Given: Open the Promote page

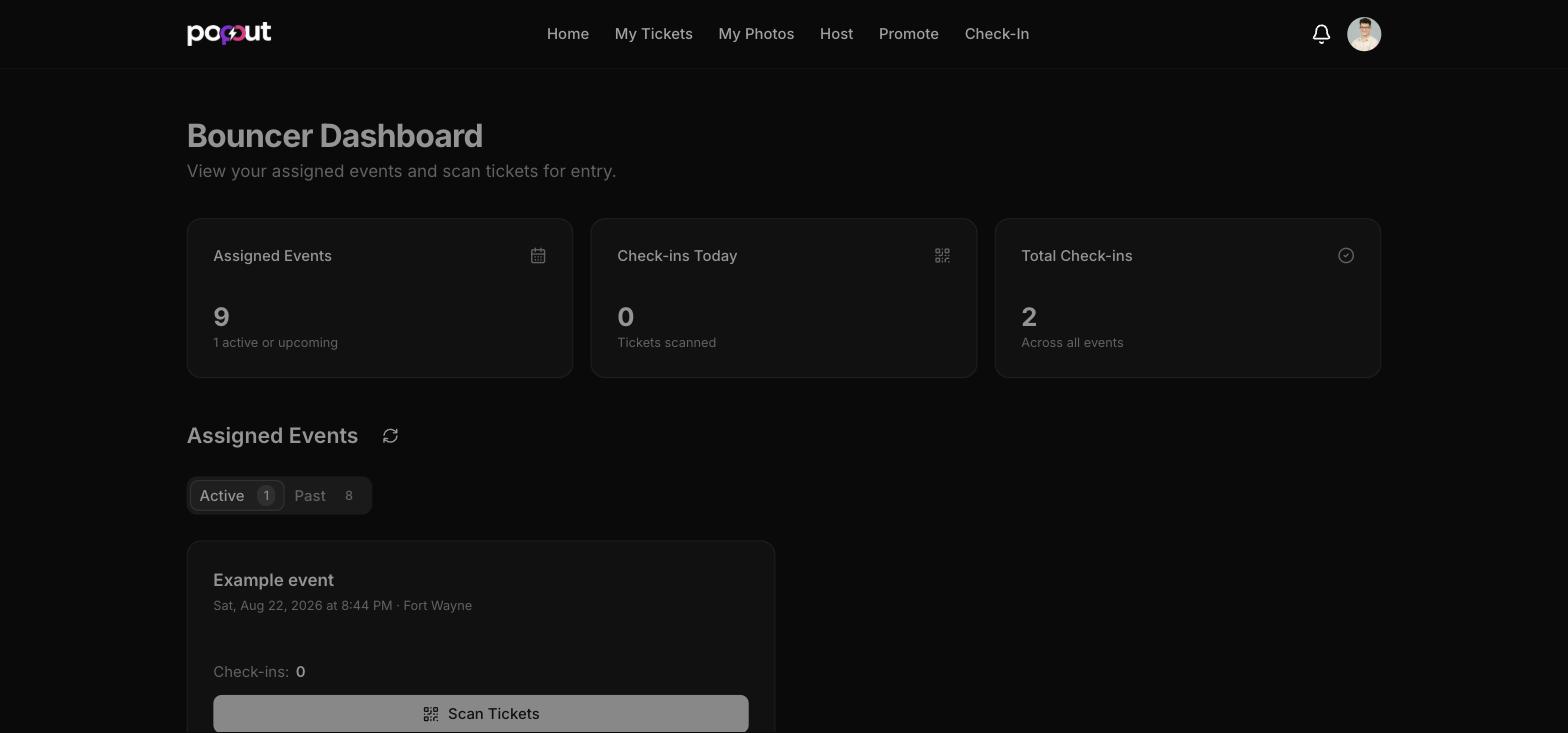Looking at the screenshot, I should tap(909, 34).
